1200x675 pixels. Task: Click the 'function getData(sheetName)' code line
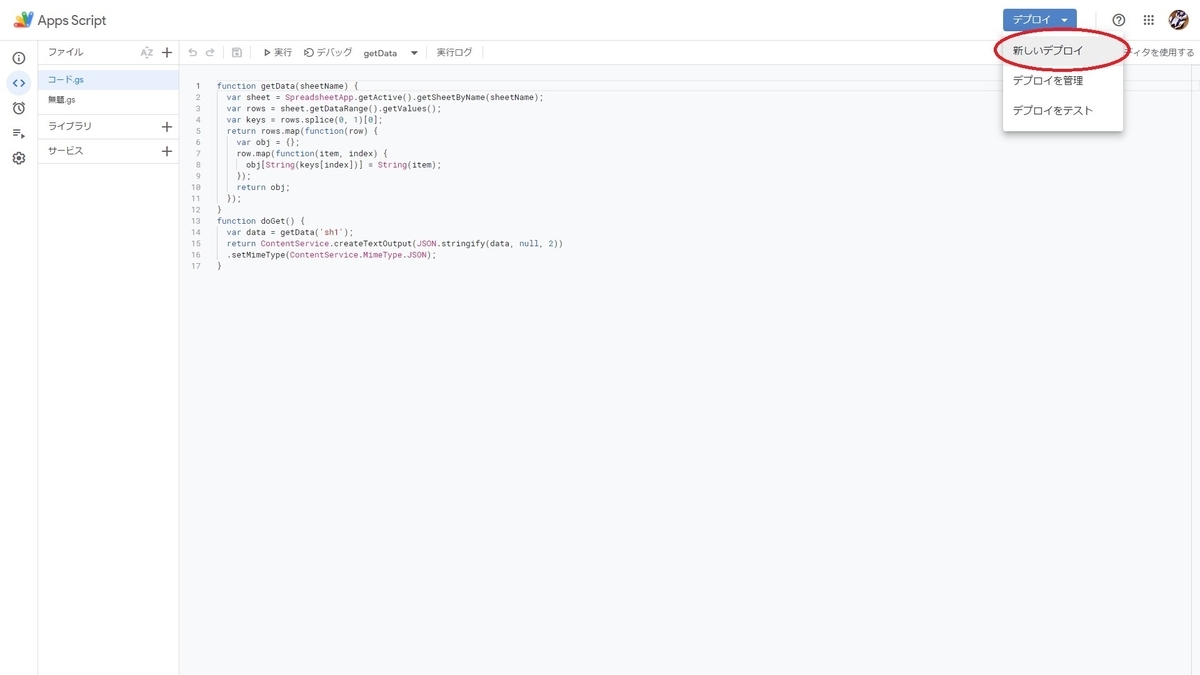[287, 86]
